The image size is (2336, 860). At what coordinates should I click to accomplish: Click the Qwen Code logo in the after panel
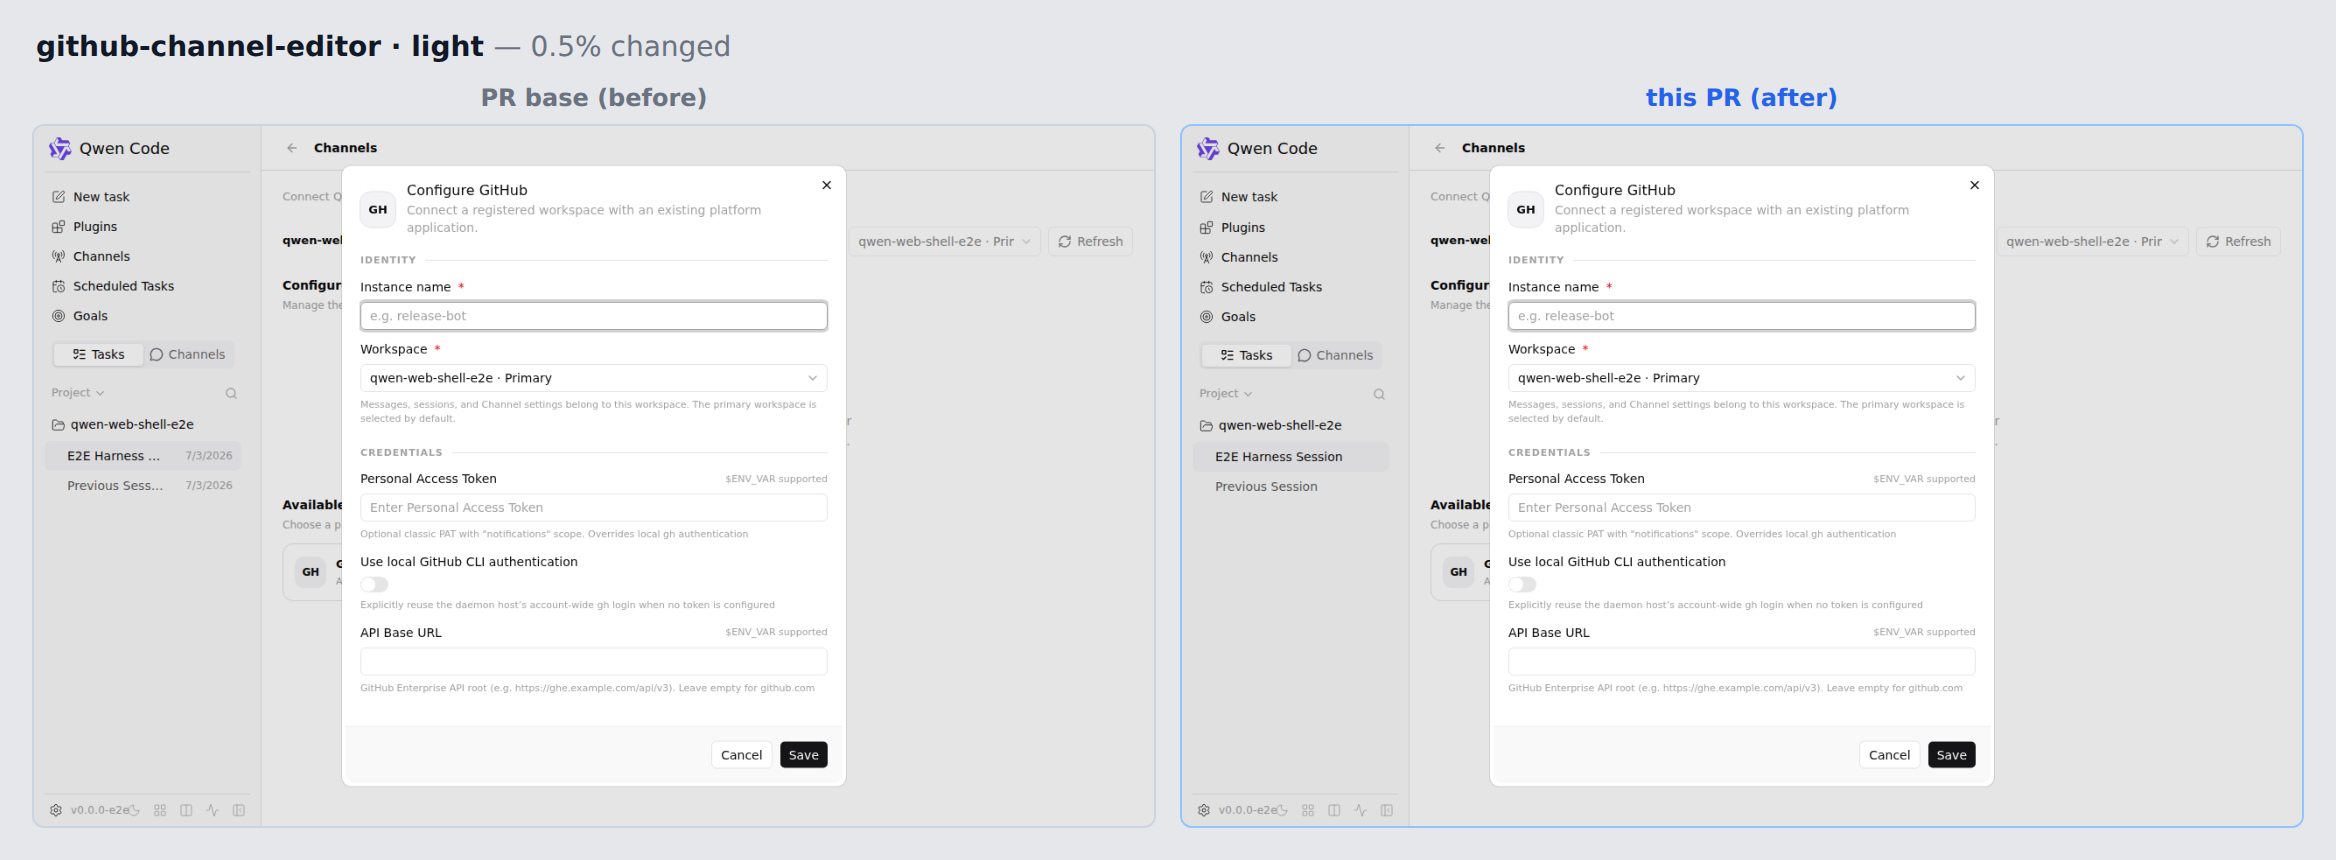(x=1208, y=149)
